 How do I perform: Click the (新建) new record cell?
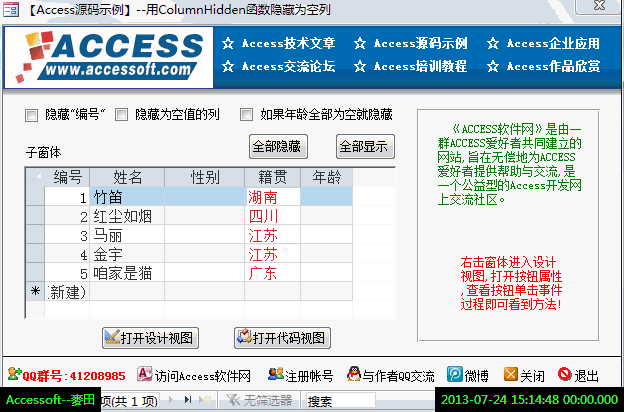click(x=67, y=292)
